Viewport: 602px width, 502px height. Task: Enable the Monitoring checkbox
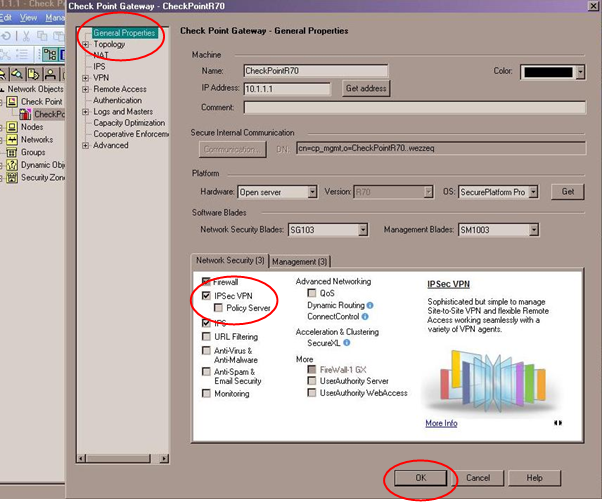206,393
